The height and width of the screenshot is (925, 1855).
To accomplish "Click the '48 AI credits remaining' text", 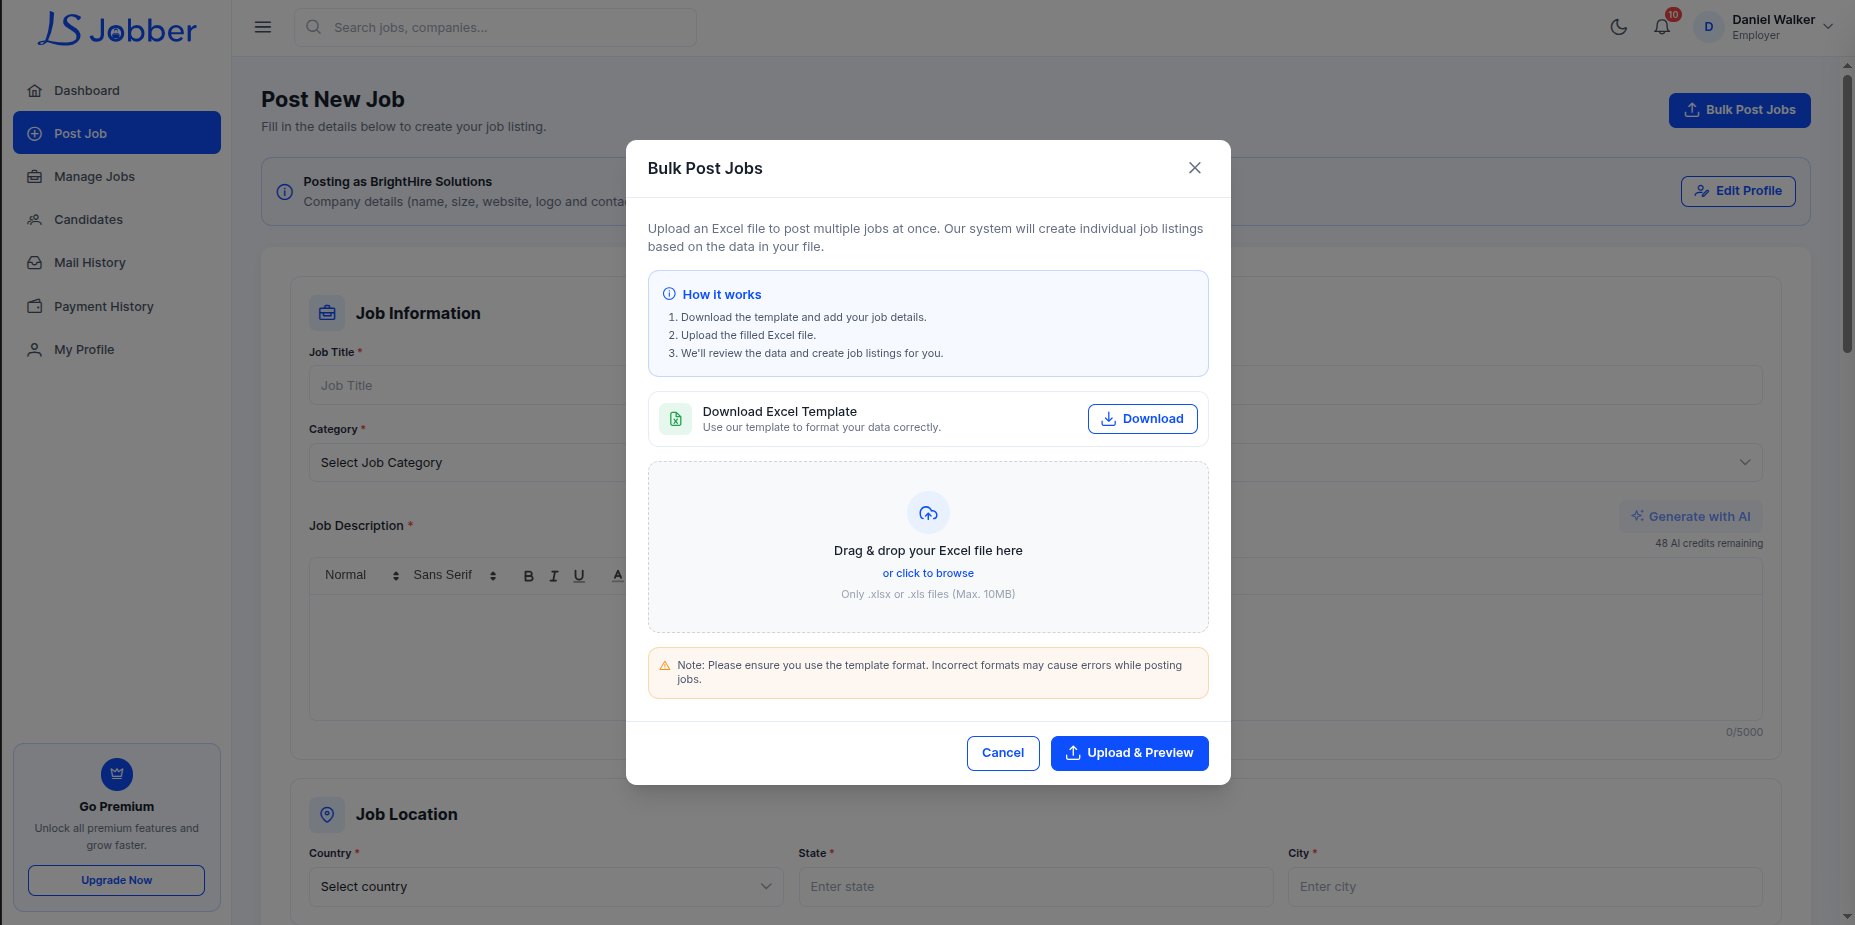I will (x=1709, y=544).
